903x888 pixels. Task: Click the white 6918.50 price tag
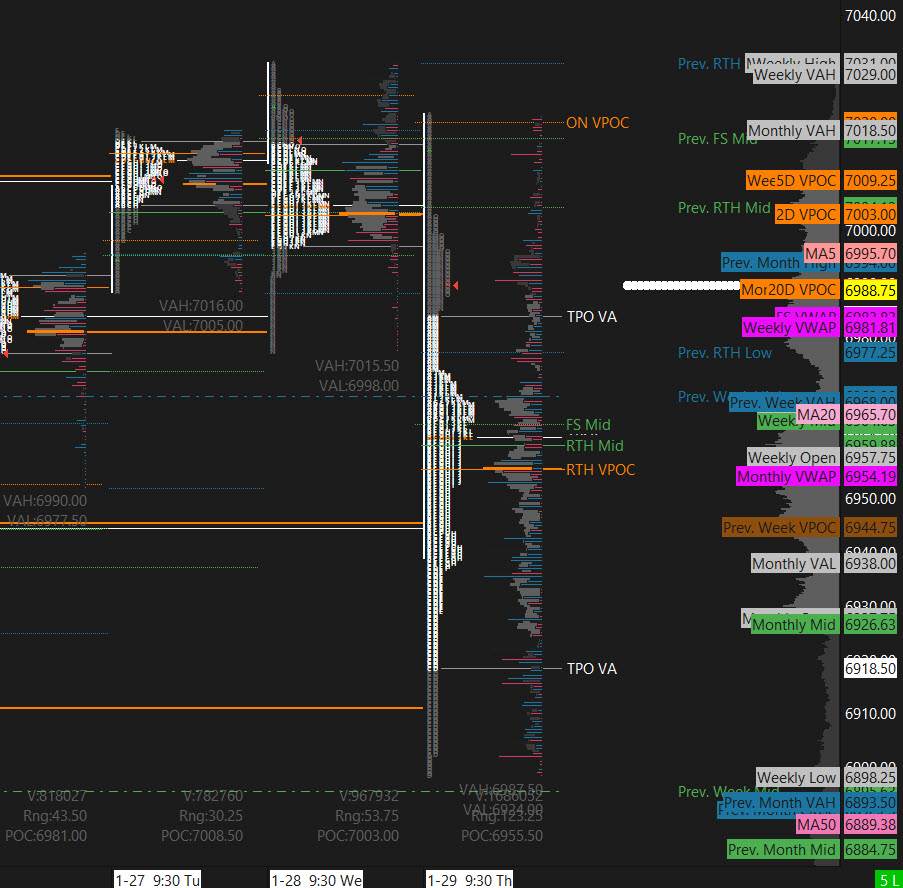pyautogui.click(x=870, y=668)
